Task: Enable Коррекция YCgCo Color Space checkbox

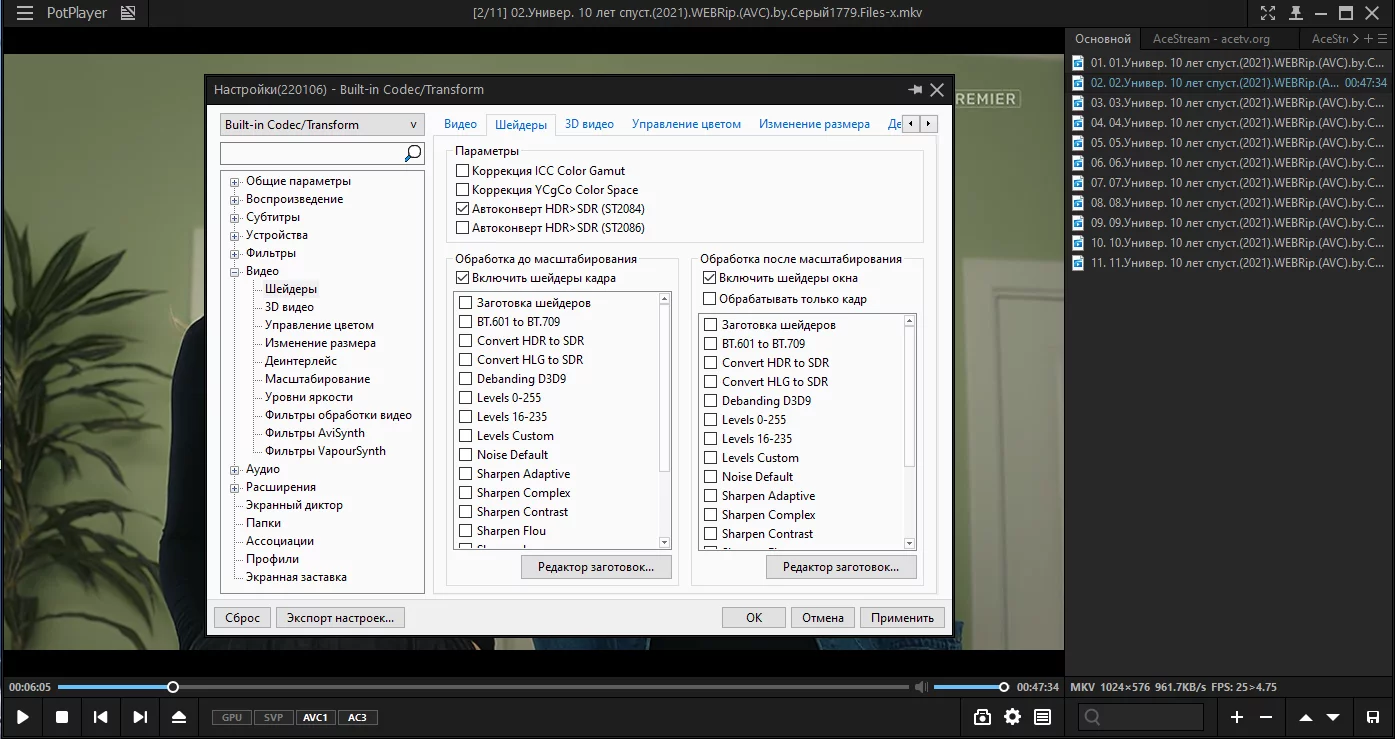Action: (x=463, y=190)
